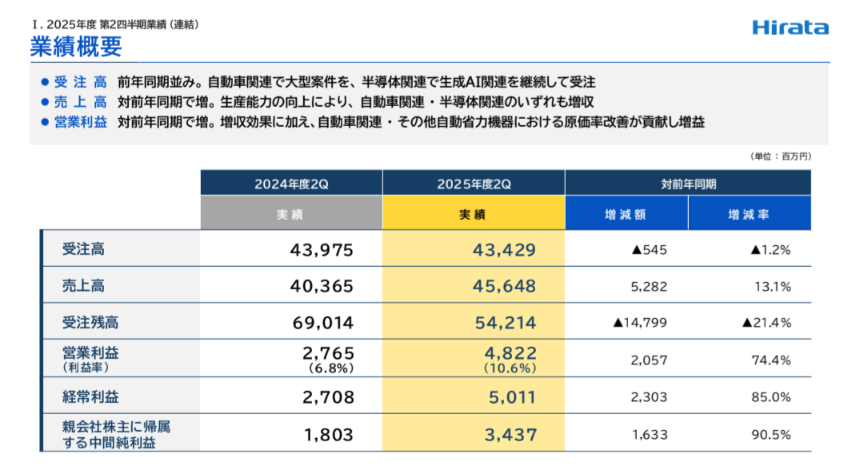Click the blue bullet before 営業利益 summary

coord(44,122)
